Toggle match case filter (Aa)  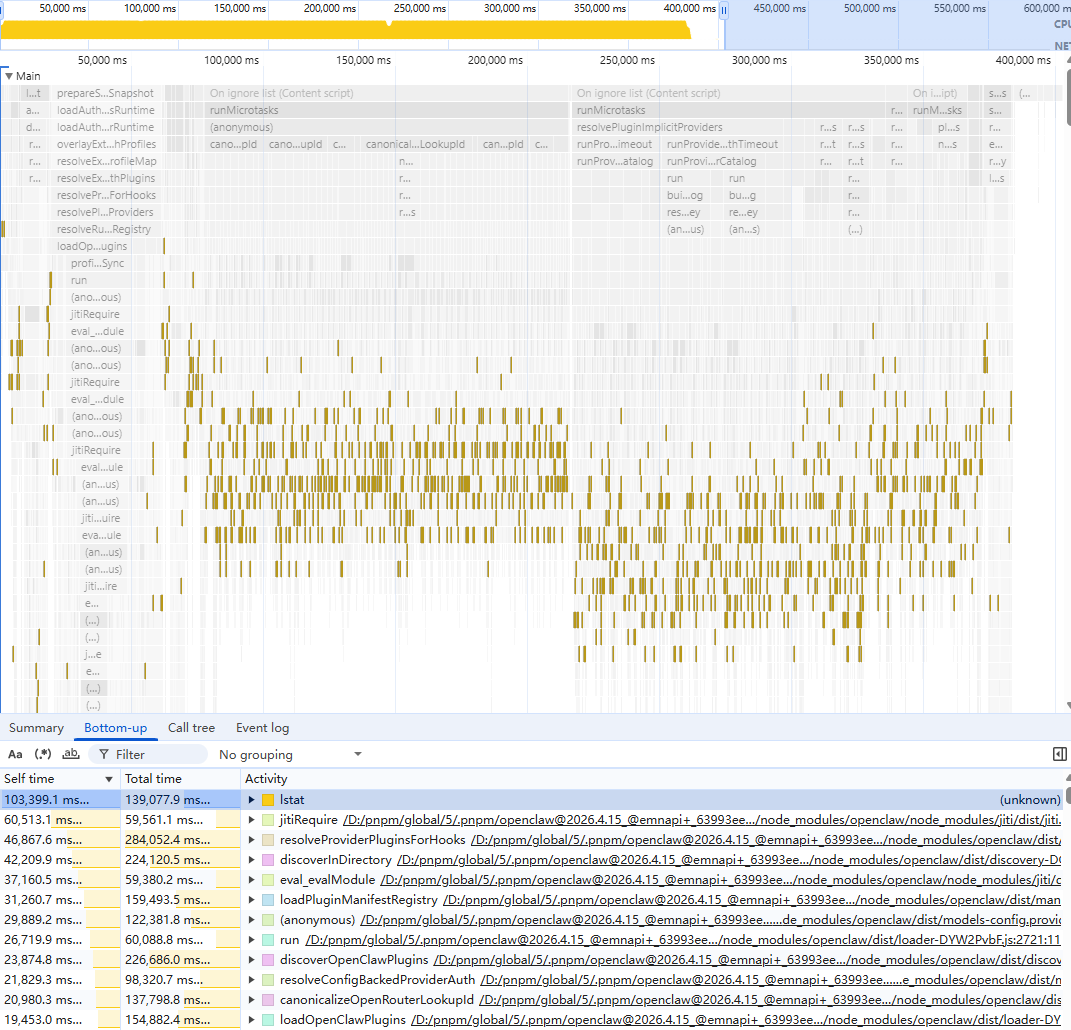[x=15, y=754]
